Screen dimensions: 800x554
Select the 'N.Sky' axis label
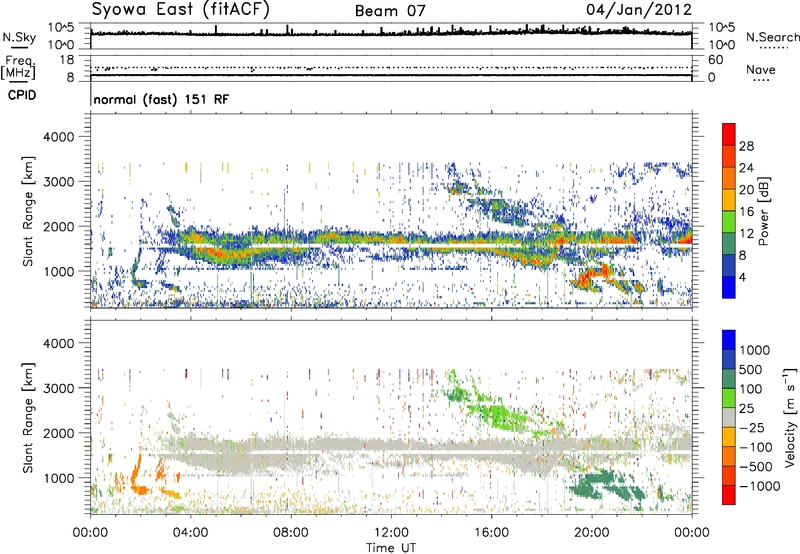(19, 37)
